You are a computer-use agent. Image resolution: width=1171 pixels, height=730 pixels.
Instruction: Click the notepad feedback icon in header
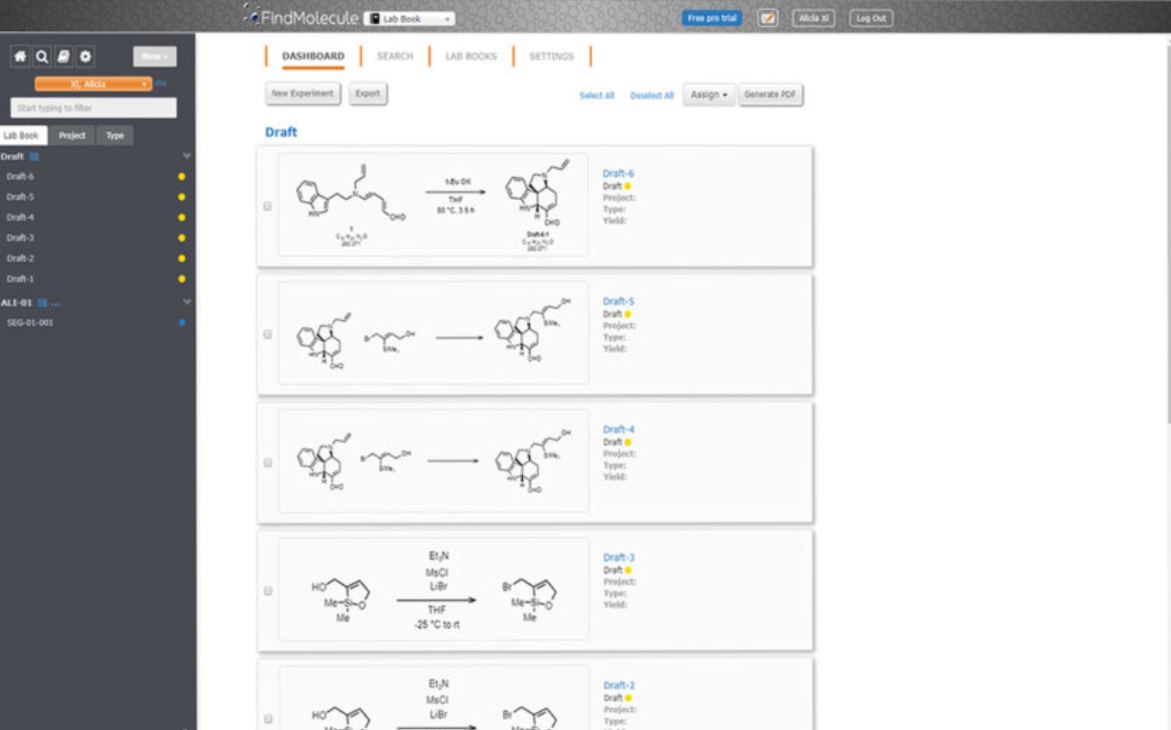click(x=768, y=18)
